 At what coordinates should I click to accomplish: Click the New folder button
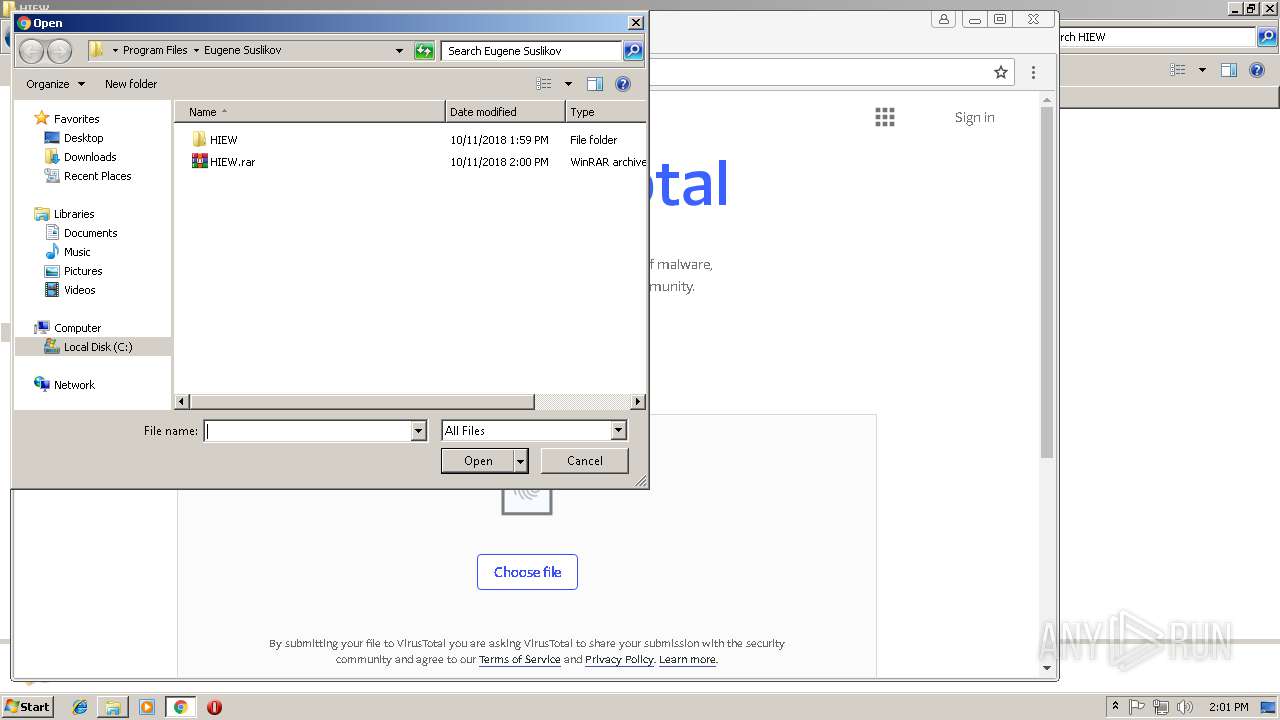coord(131,84)
